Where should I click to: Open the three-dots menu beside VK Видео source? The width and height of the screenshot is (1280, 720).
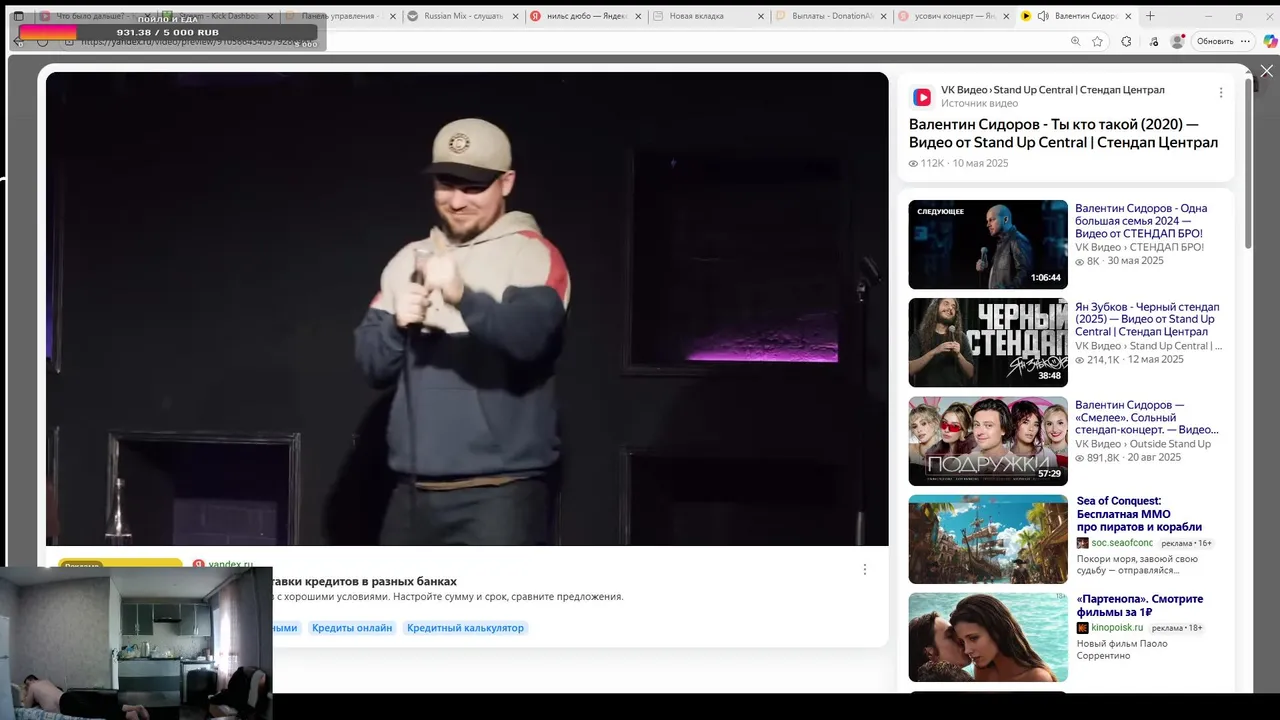point(1220,93)
